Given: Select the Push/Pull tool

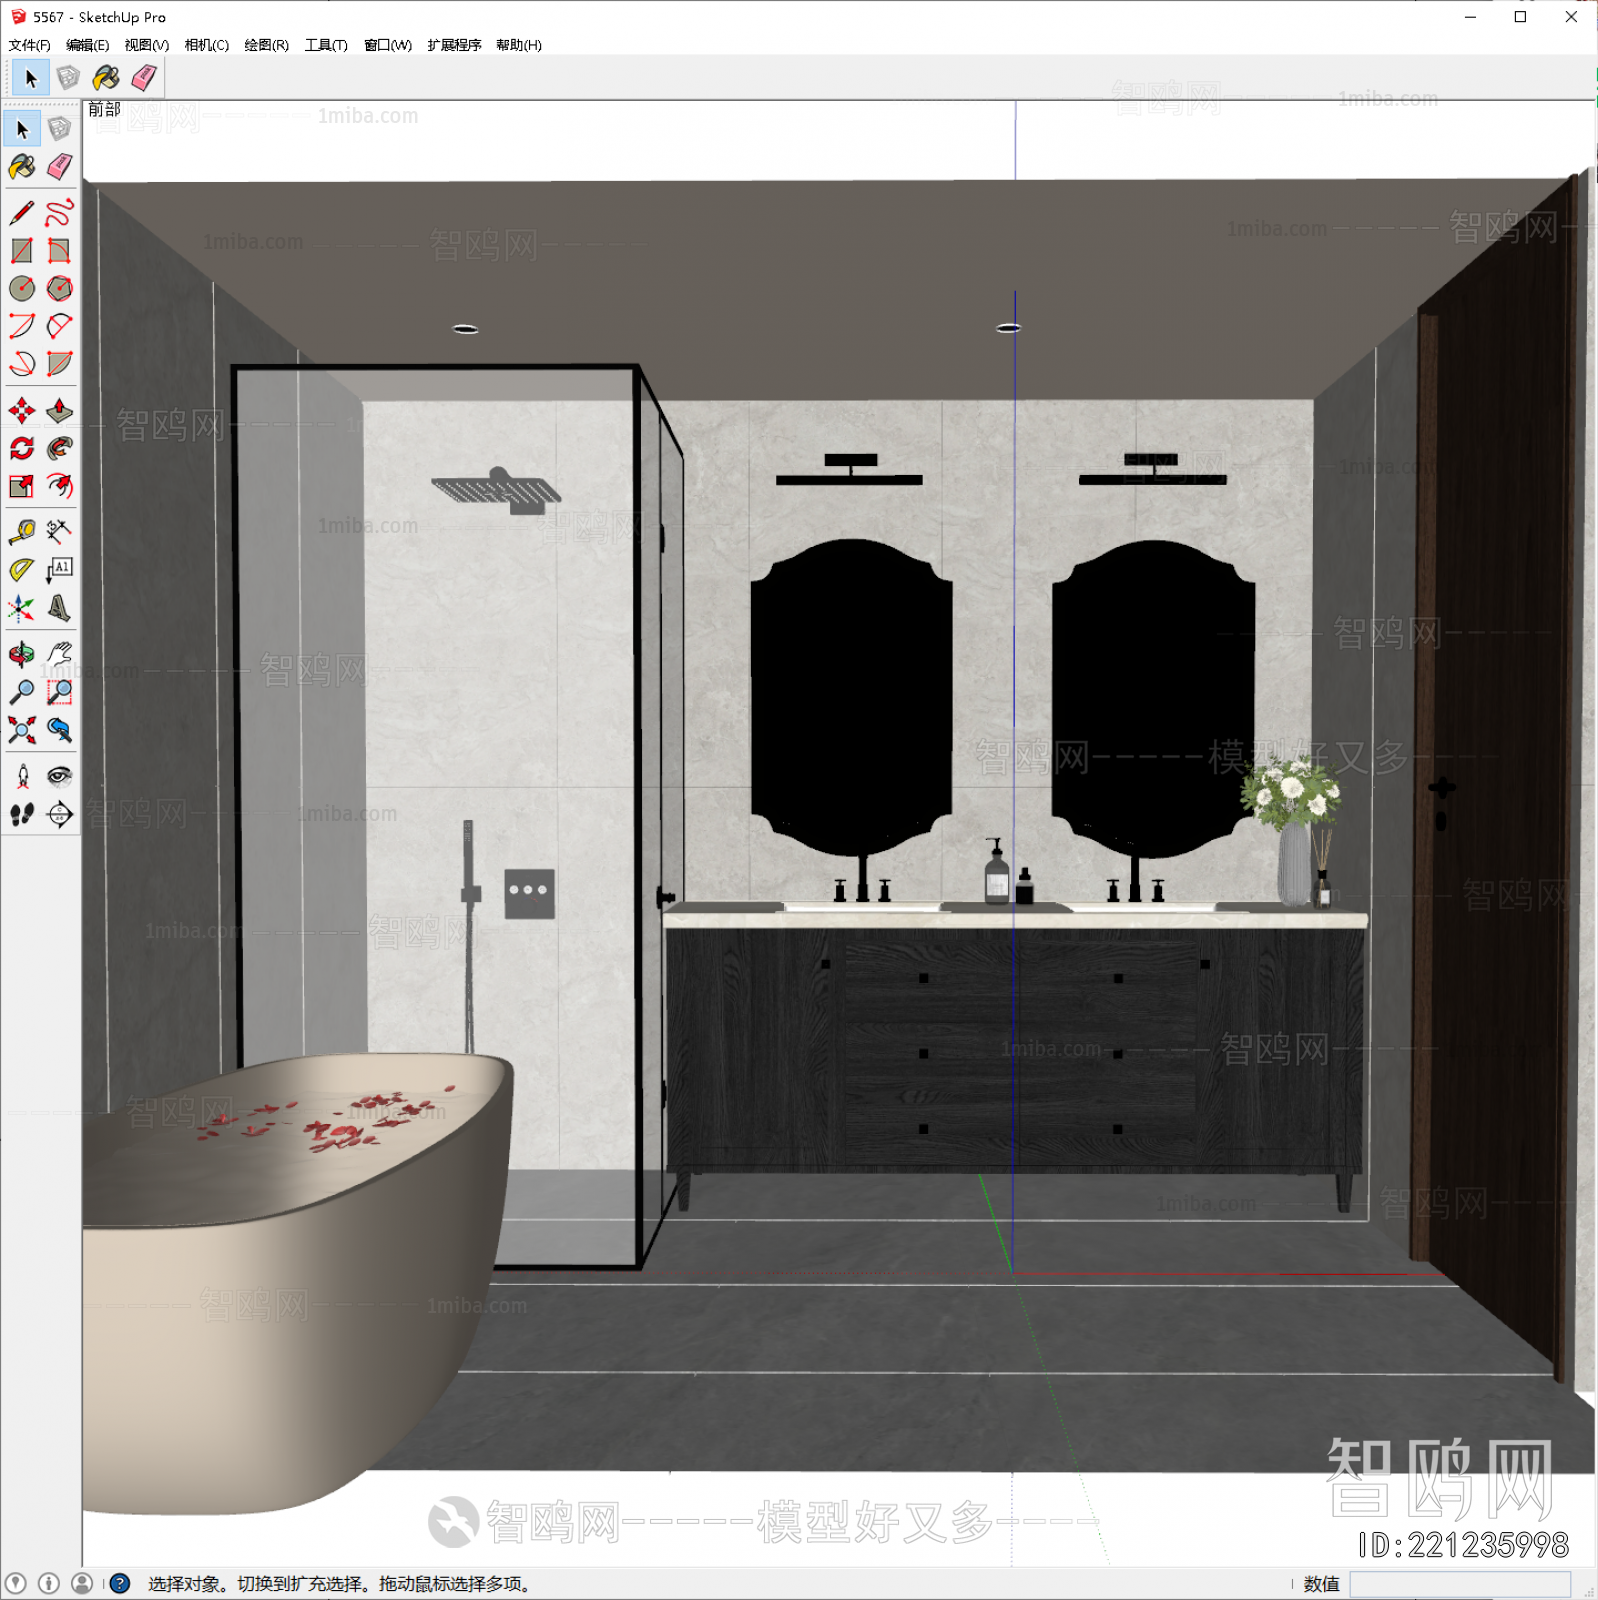Looking at the screenshot, I should [60, 411].
